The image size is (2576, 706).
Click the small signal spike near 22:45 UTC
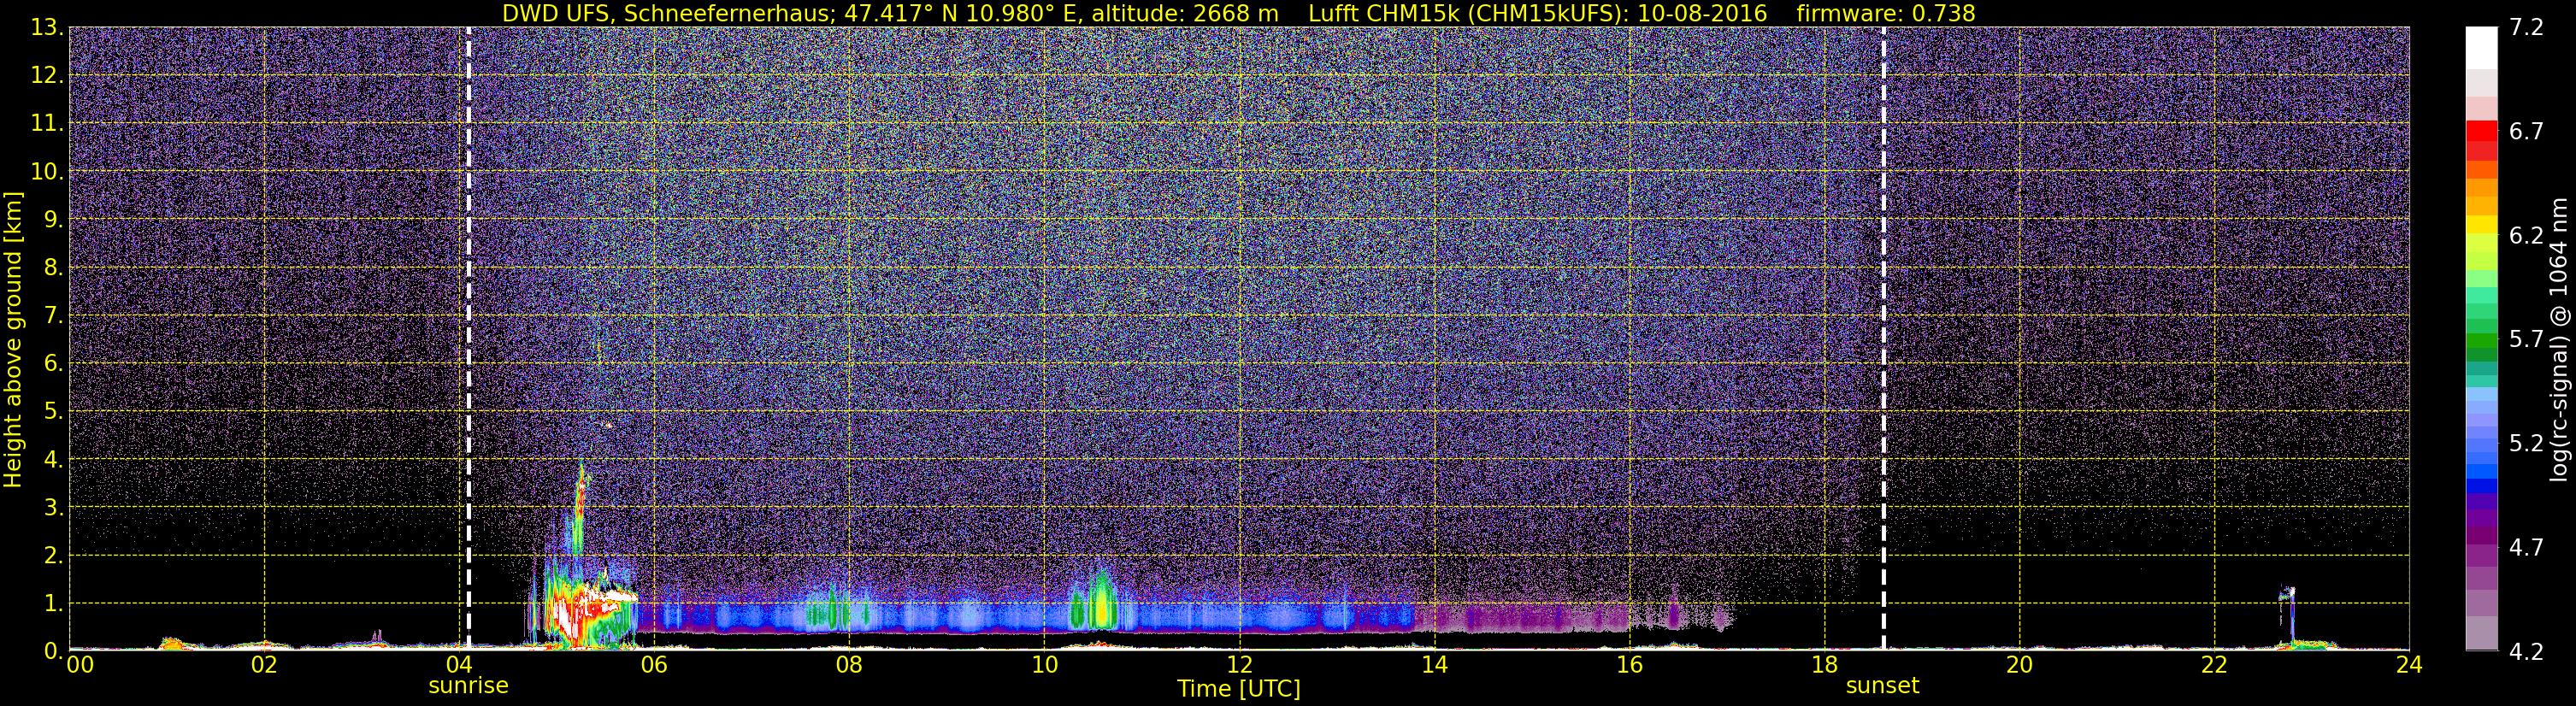(2287, 610)
